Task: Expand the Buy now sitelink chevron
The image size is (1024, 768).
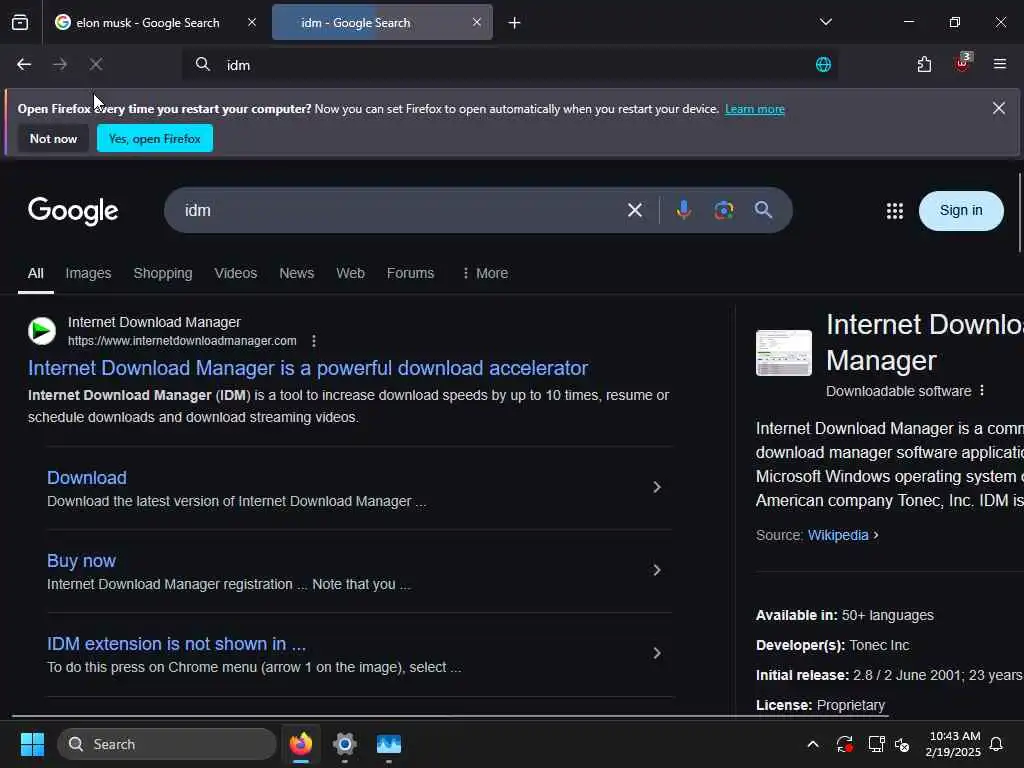Action: [x=657, y=570]
